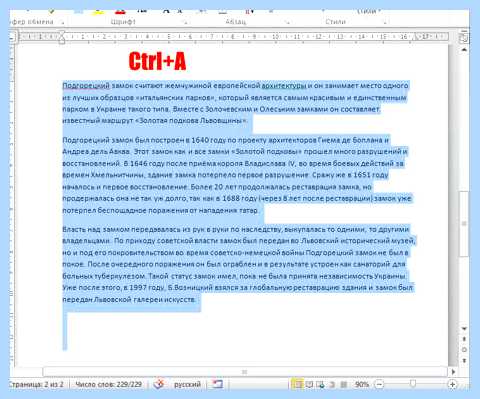The height and width of the screenshot is (399, 480).
Task: Open the spelling check status icon
Action: pyautogui.click(x=159, y=384)
